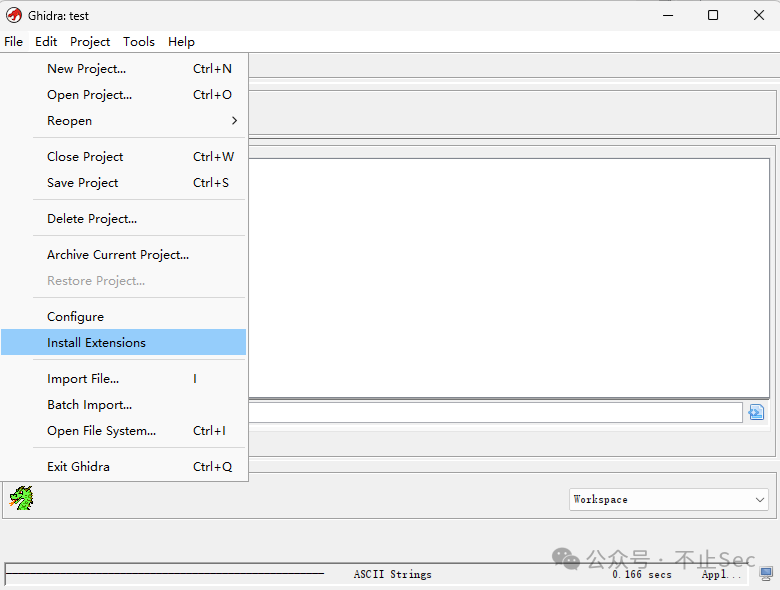
Task: Click the 0.166 secs status text
Action: pyautogui.click(x=642, y=575)
